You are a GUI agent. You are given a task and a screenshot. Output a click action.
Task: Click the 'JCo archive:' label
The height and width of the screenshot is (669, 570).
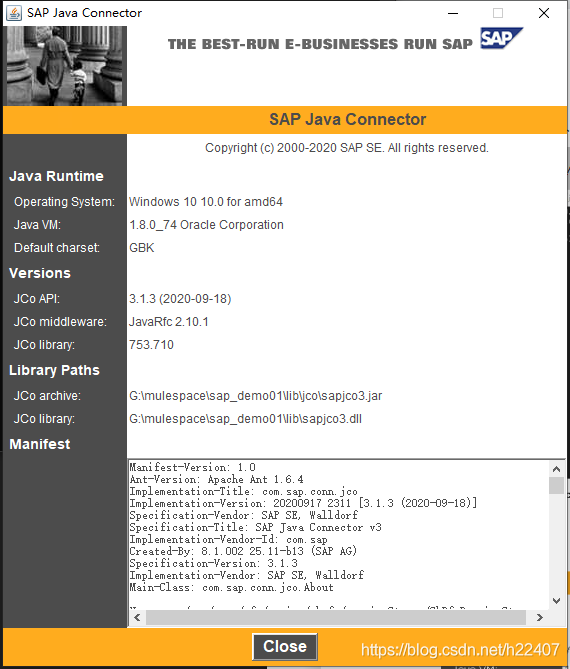pos(47,396)
